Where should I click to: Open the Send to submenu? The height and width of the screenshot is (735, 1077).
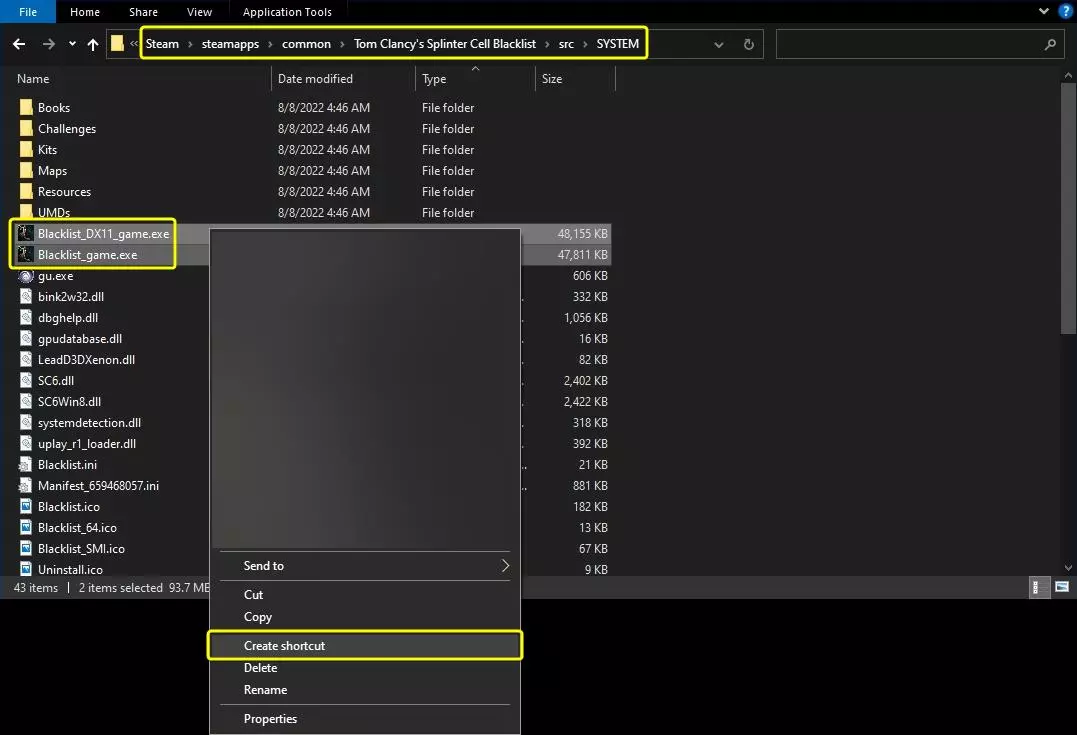click(365, 566)
